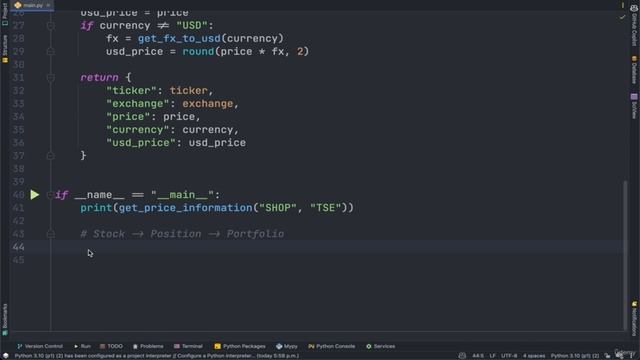Click the "SHOP" string argument
The image size is (640, 360).
click(278, 208)
